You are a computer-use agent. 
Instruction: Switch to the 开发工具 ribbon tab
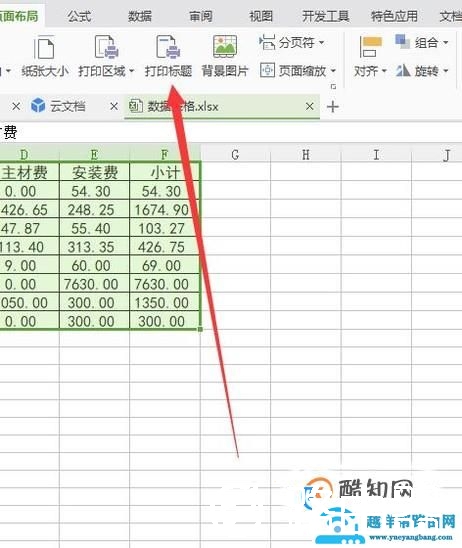[x=326, y=16]
